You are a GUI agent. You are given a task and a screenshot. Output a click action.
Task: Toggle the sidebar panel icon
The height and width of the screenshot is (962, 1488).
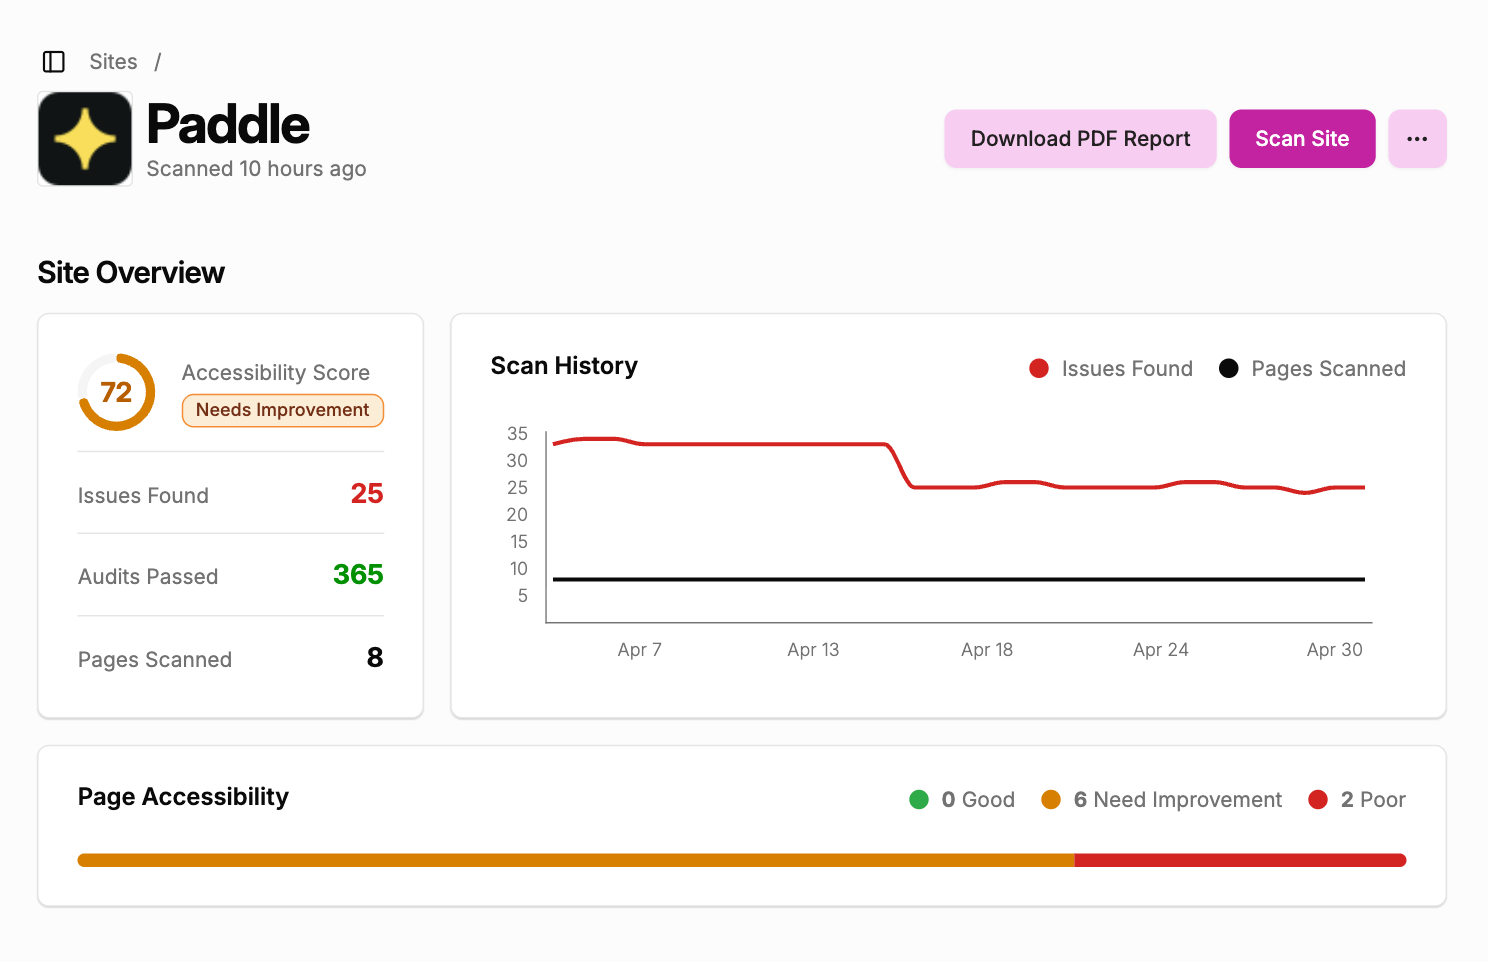point(54,62)
